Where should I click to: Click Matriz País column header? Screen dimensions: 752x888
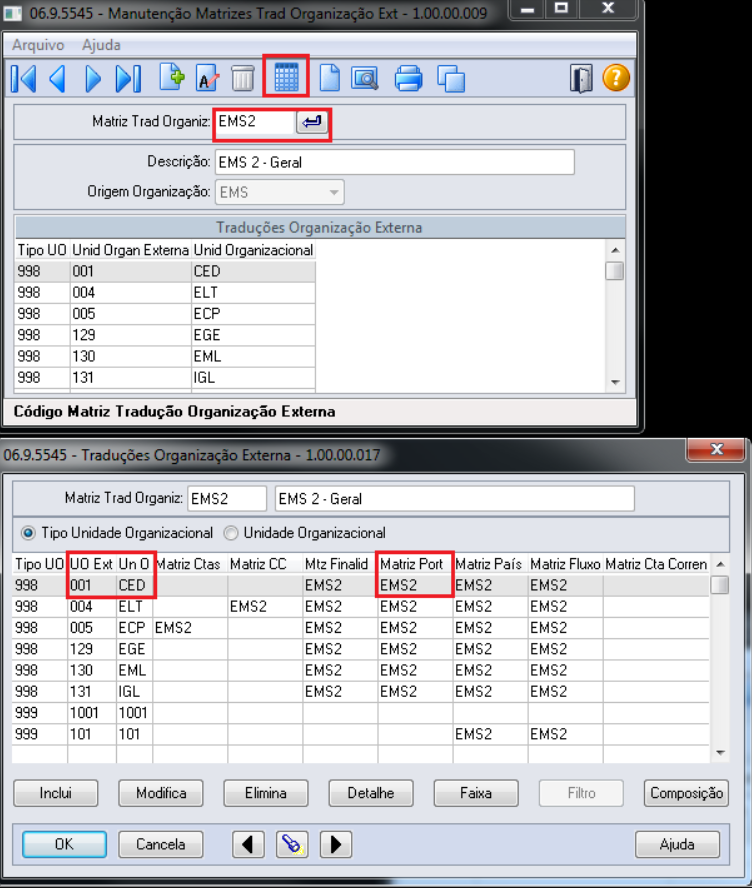click(x=490, y=564)
